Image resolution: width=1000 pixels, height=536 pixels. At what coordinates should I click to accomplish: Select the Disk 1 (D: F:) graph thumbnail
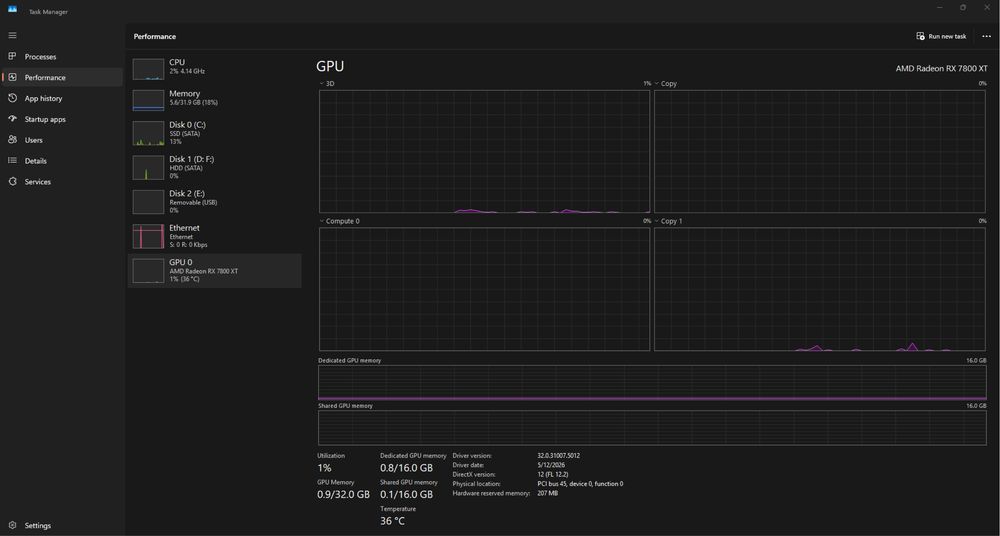(x=148, y=168)
